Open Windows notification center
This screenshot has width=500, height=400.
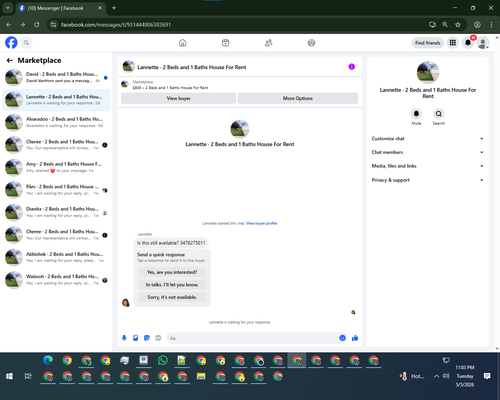487,376
